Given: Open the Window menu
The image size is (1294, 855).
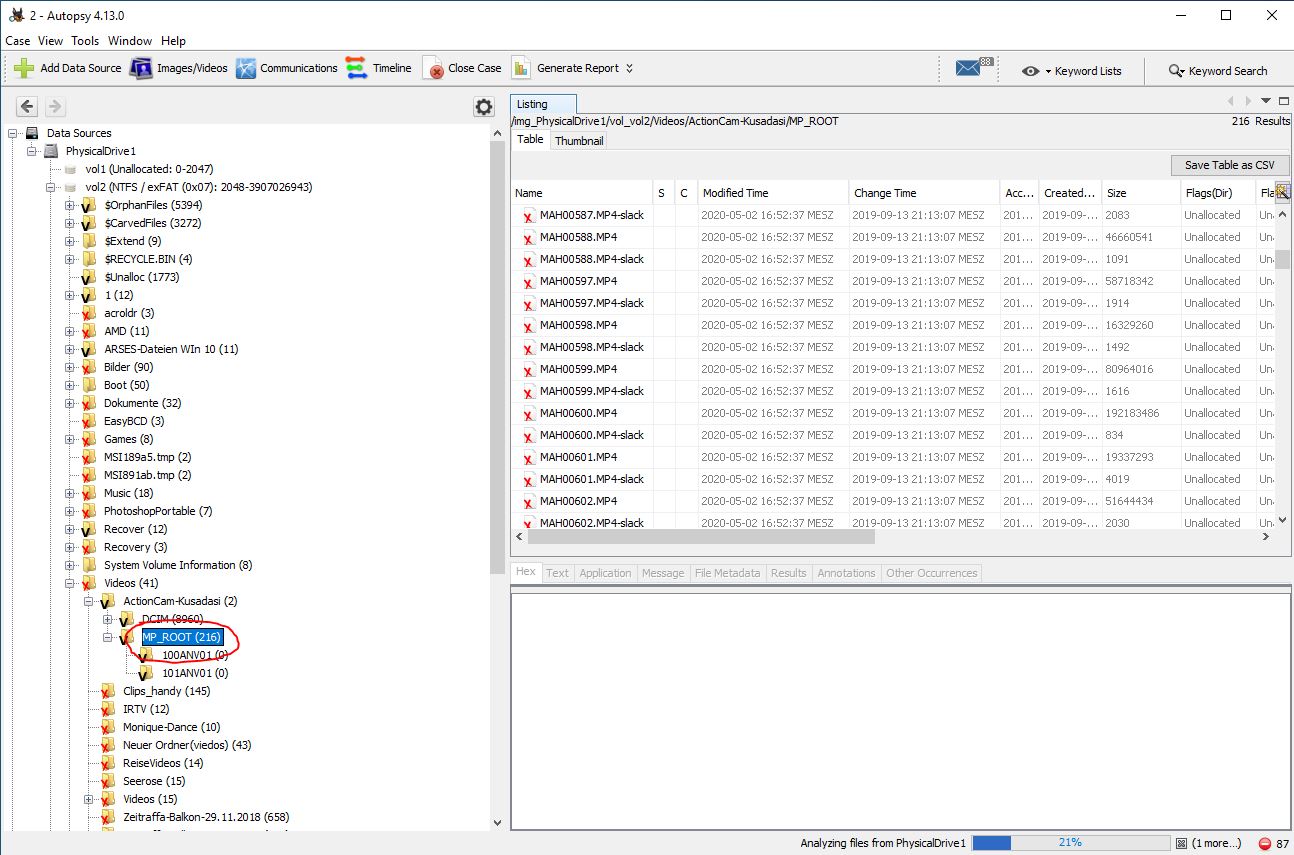Looking at the screenshot, I should click(130, 41).
